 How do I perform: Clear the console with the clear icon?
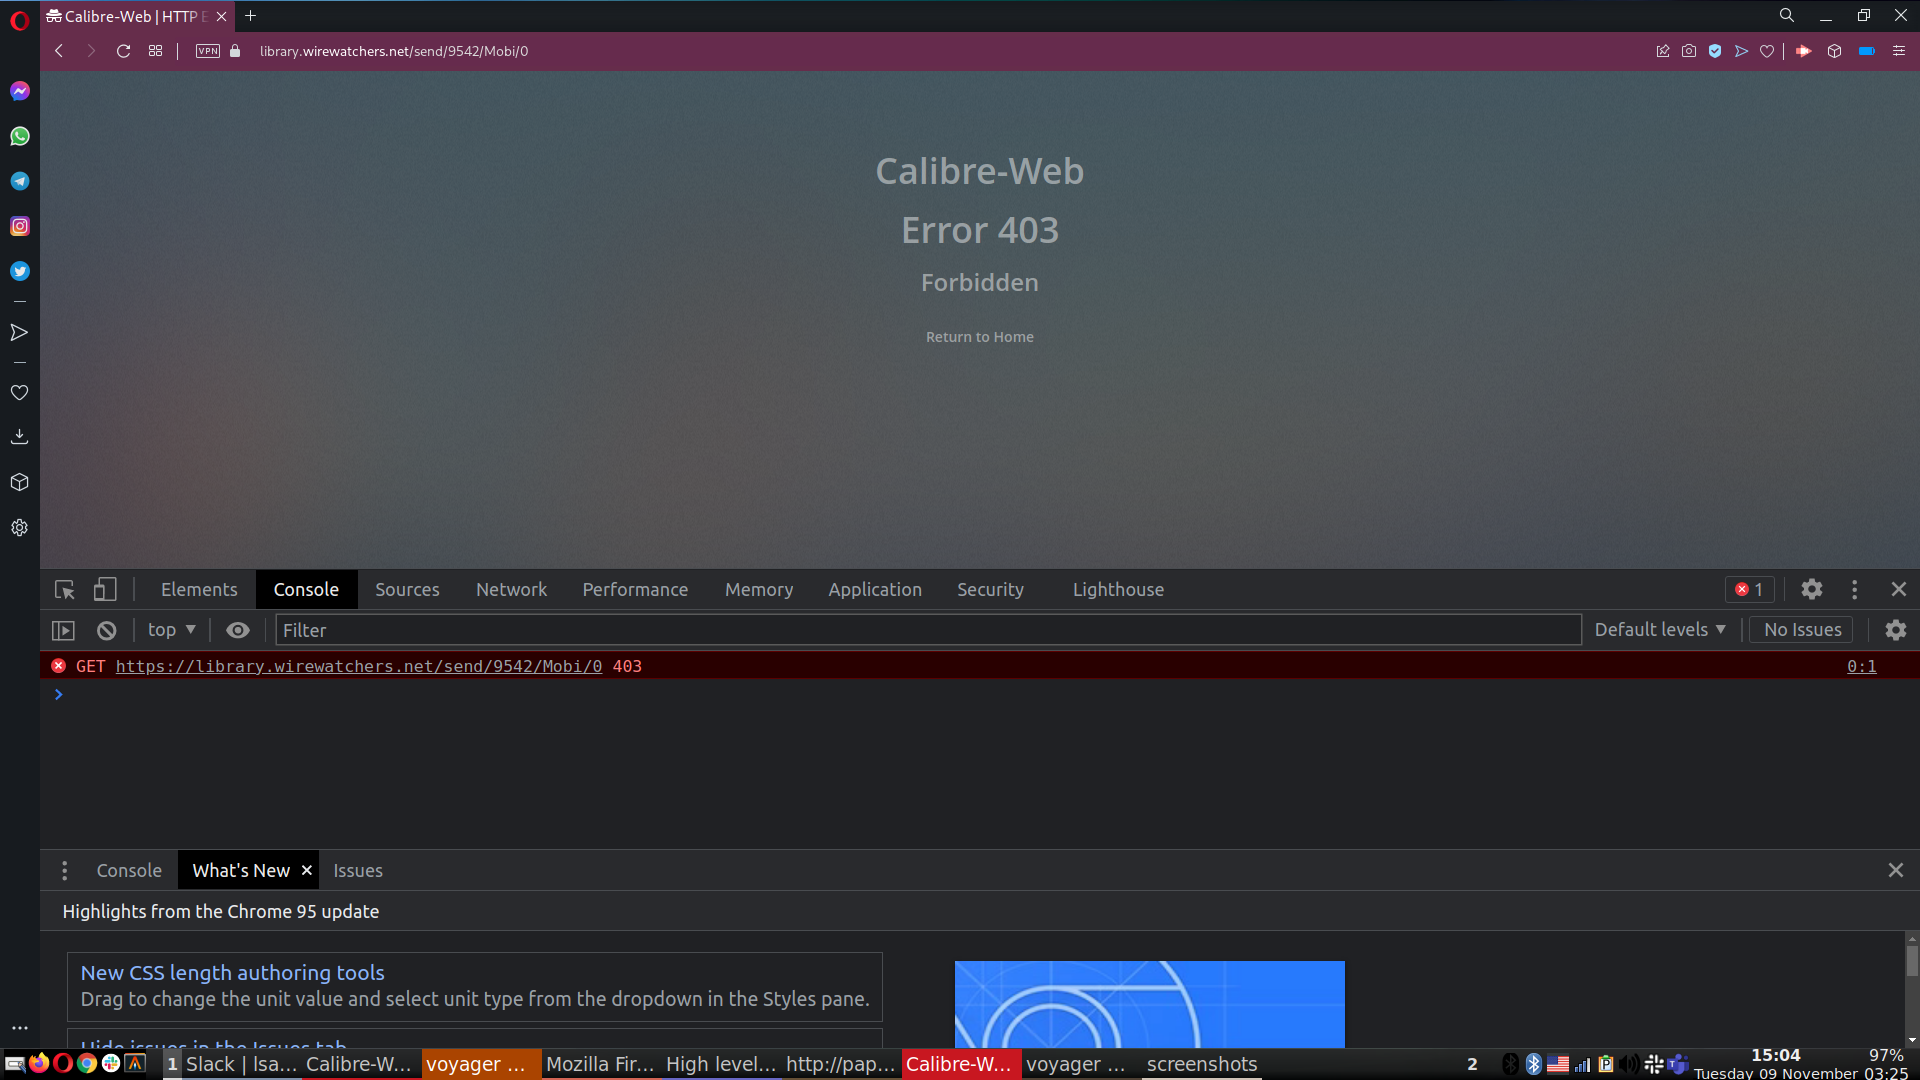[x=105, y=630]
